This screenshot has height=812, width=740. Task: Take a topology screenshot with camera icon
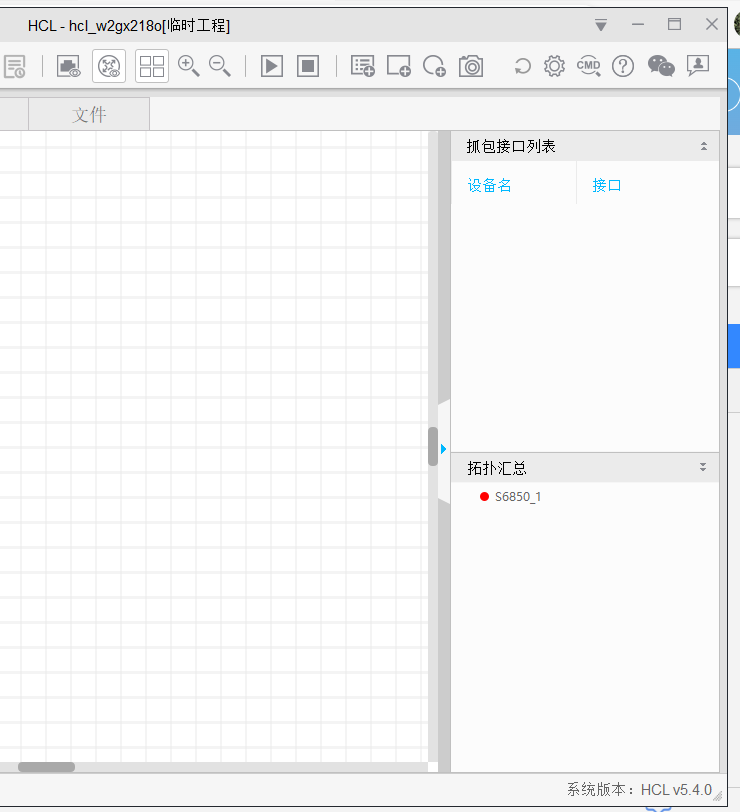(x=471, y=66)
